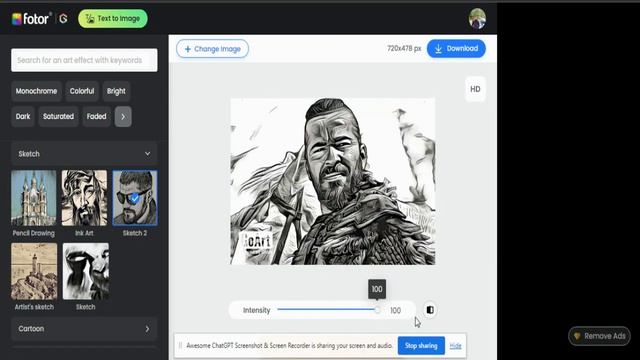Screen dimensions: 640x360
Task: Click the Fotor logo
Action: pyautogui.click(x=31, y=18)
